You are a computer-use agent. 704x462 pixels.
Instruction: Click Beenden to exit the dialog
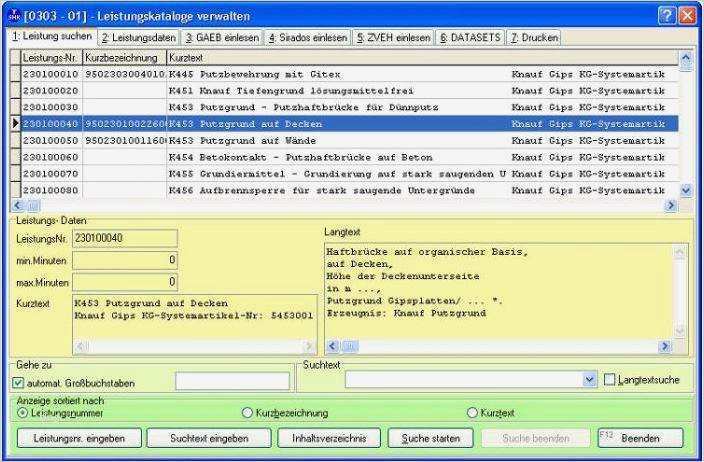640,438
